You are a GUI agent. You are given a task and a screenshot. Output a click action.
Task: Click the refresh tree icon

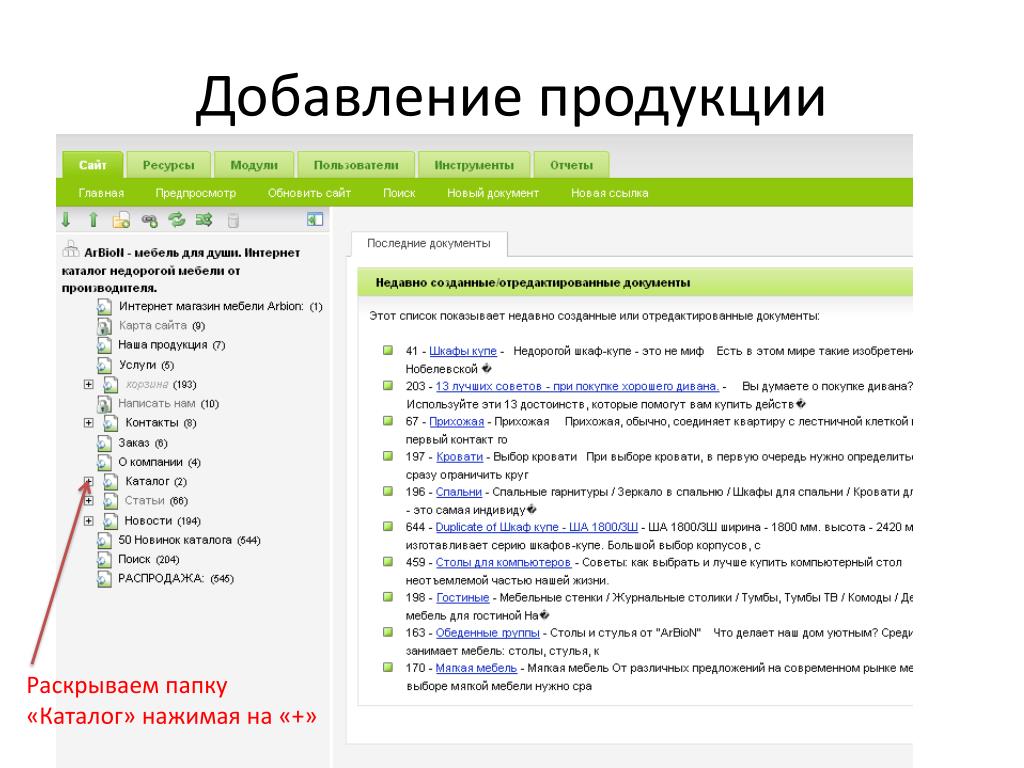[177, 220]
